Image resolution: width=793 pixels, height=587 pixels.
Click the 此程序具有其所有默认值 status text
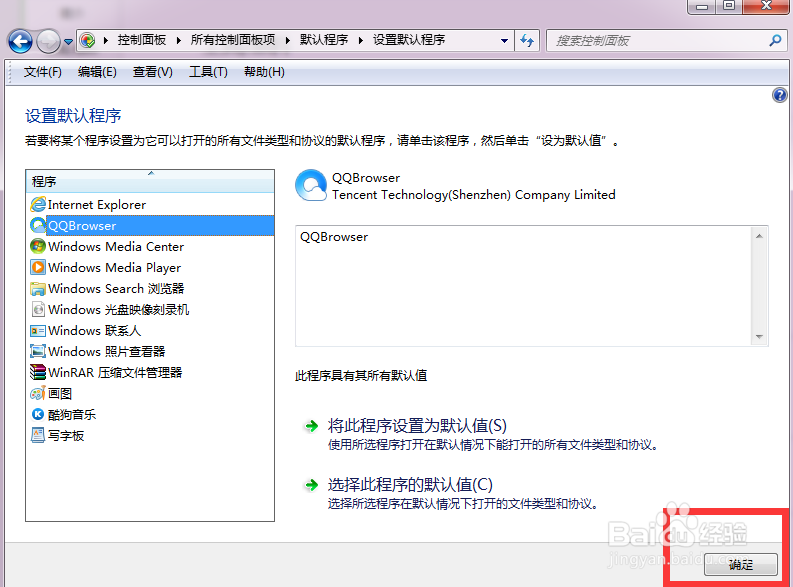[x=361, y=376]
